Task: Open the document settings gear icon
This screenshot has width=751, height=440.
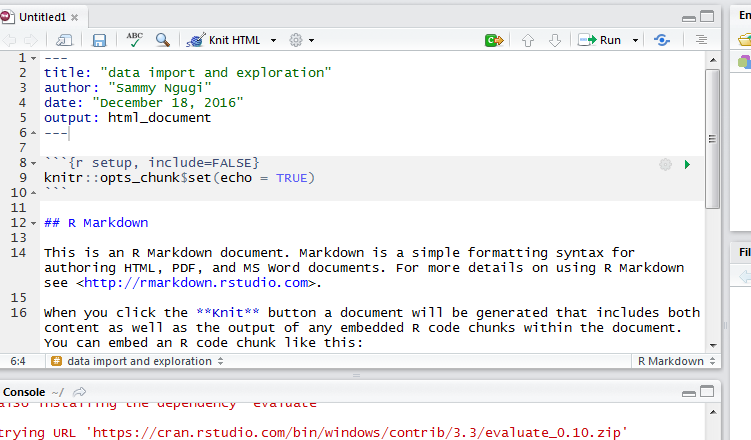Action: tap(296, 40)
